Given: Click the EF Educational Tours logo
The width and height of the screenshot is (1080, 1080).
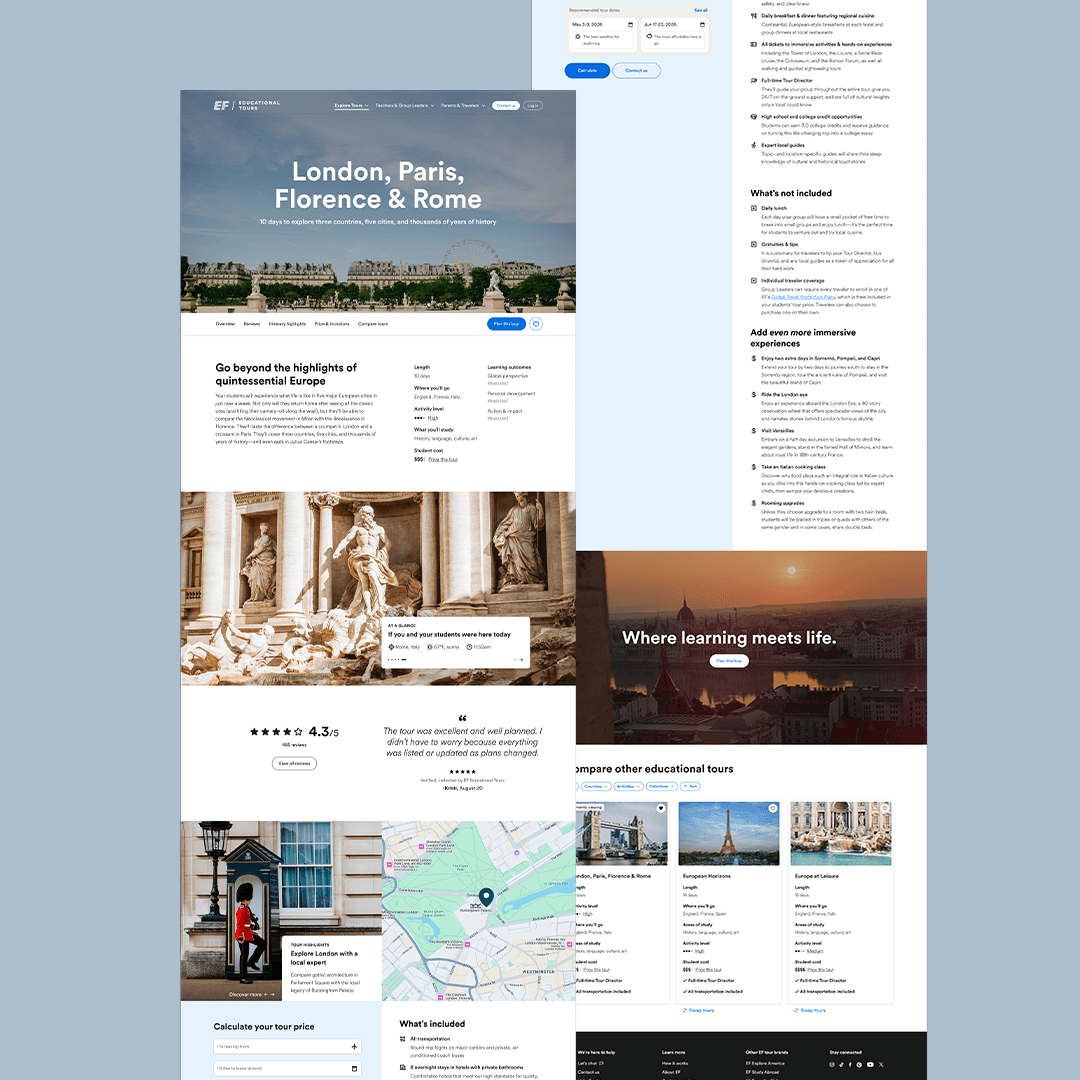Looking at the screenshot, I should click(247, 105).
